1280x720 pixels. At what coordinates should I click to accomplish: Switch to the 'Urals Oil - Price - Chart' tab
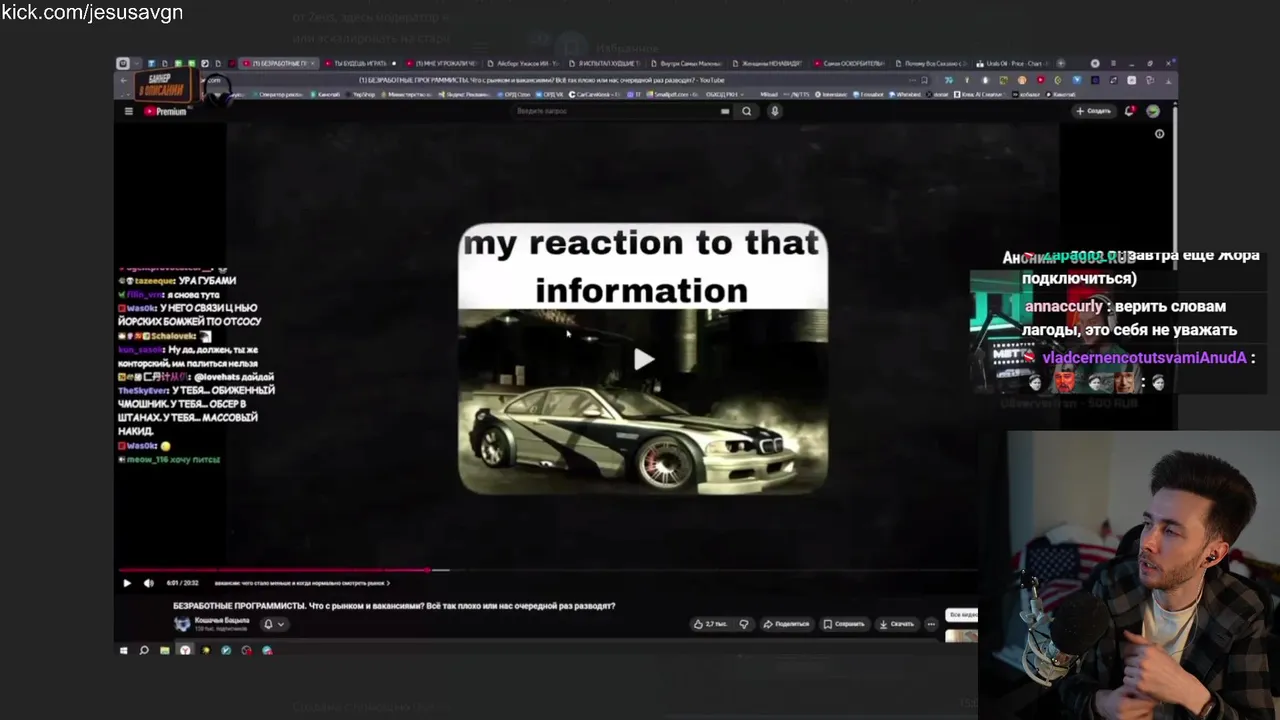coord(1014,63)
